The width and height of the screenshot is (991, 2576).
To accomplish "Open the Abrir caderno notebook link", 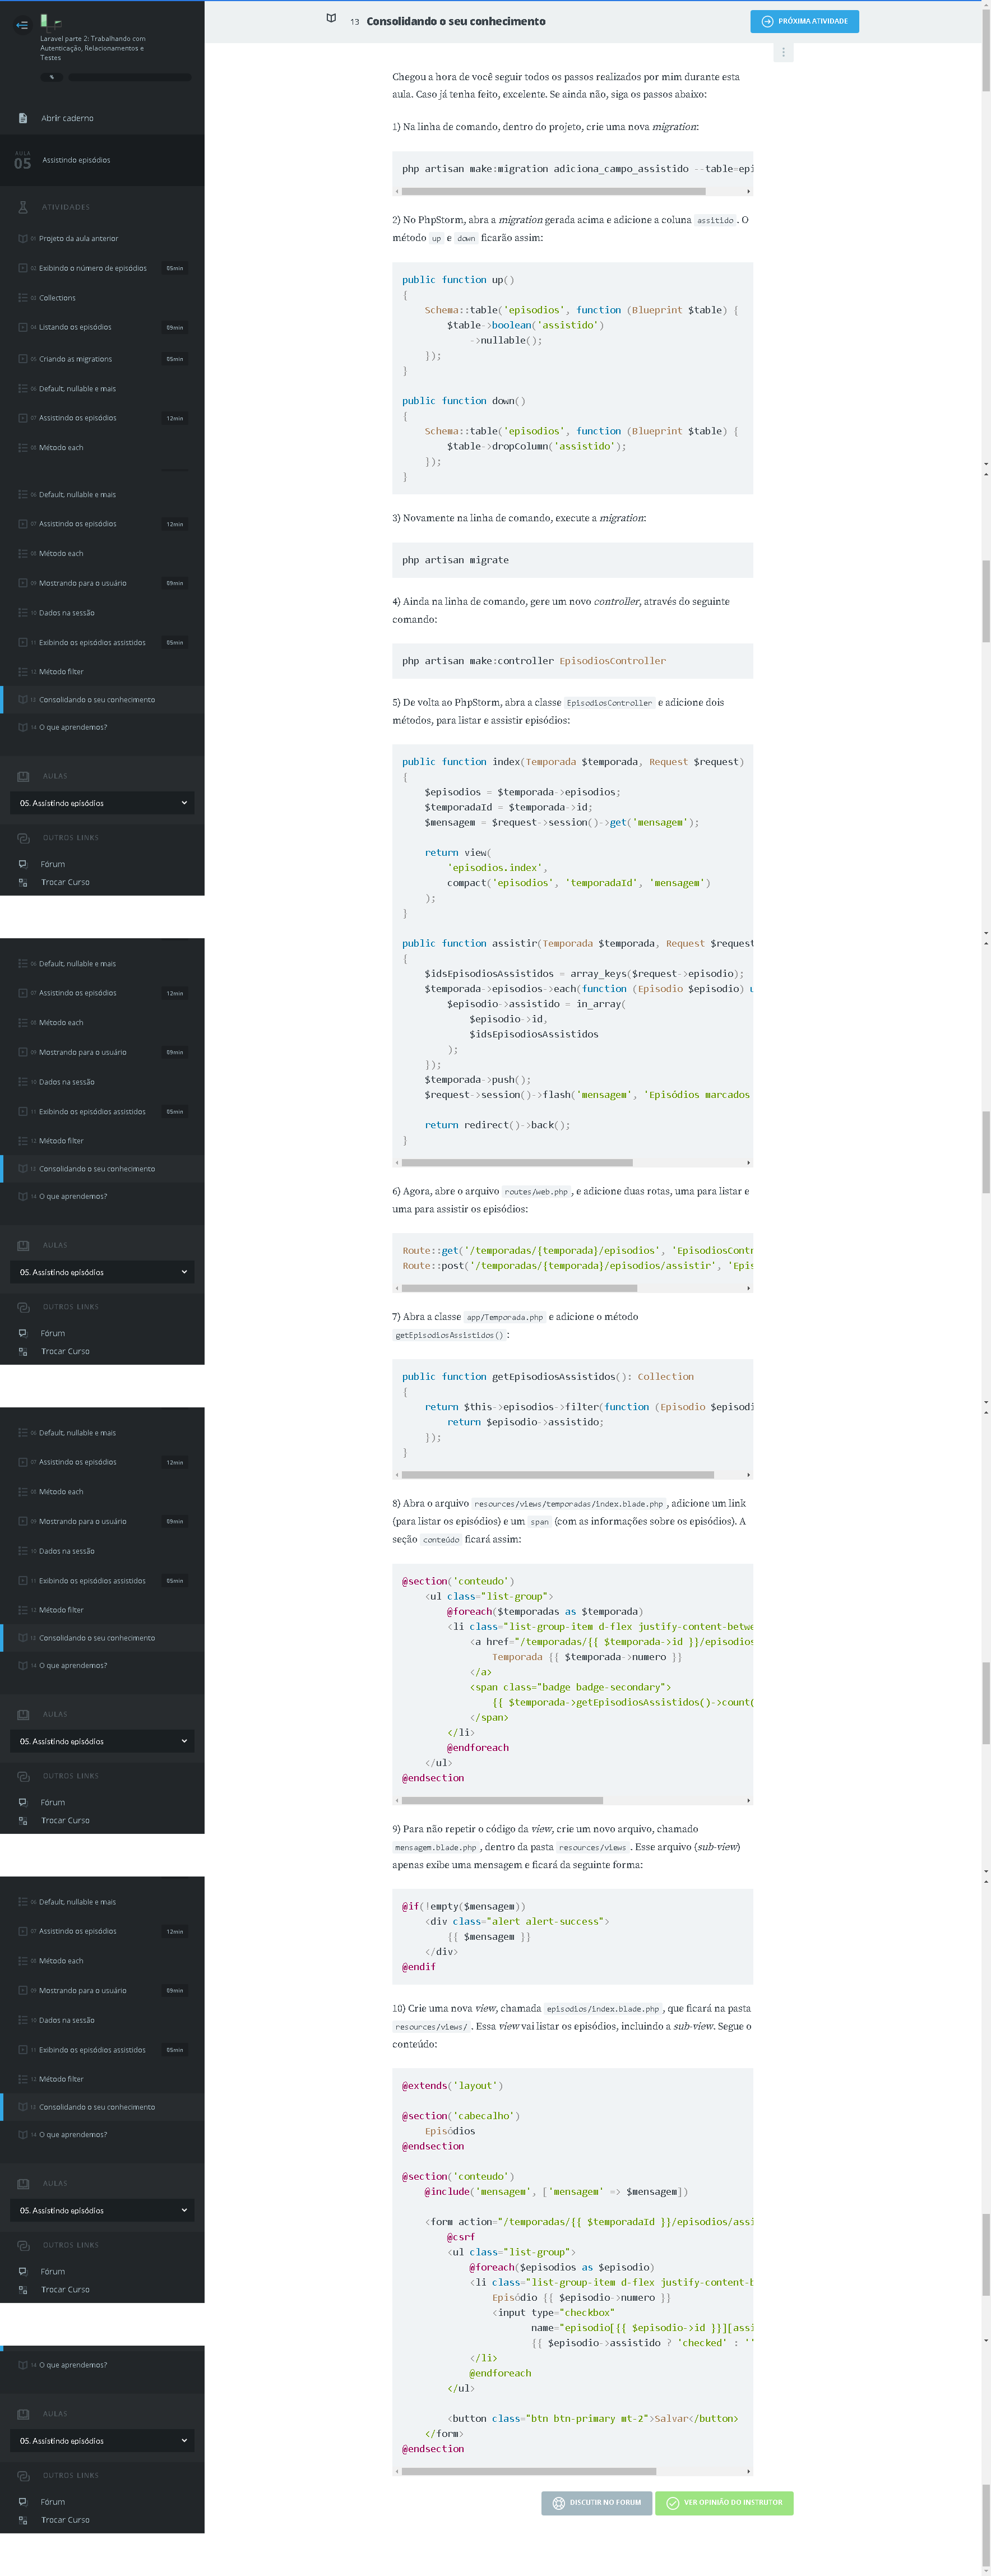I will pos(67,118).
